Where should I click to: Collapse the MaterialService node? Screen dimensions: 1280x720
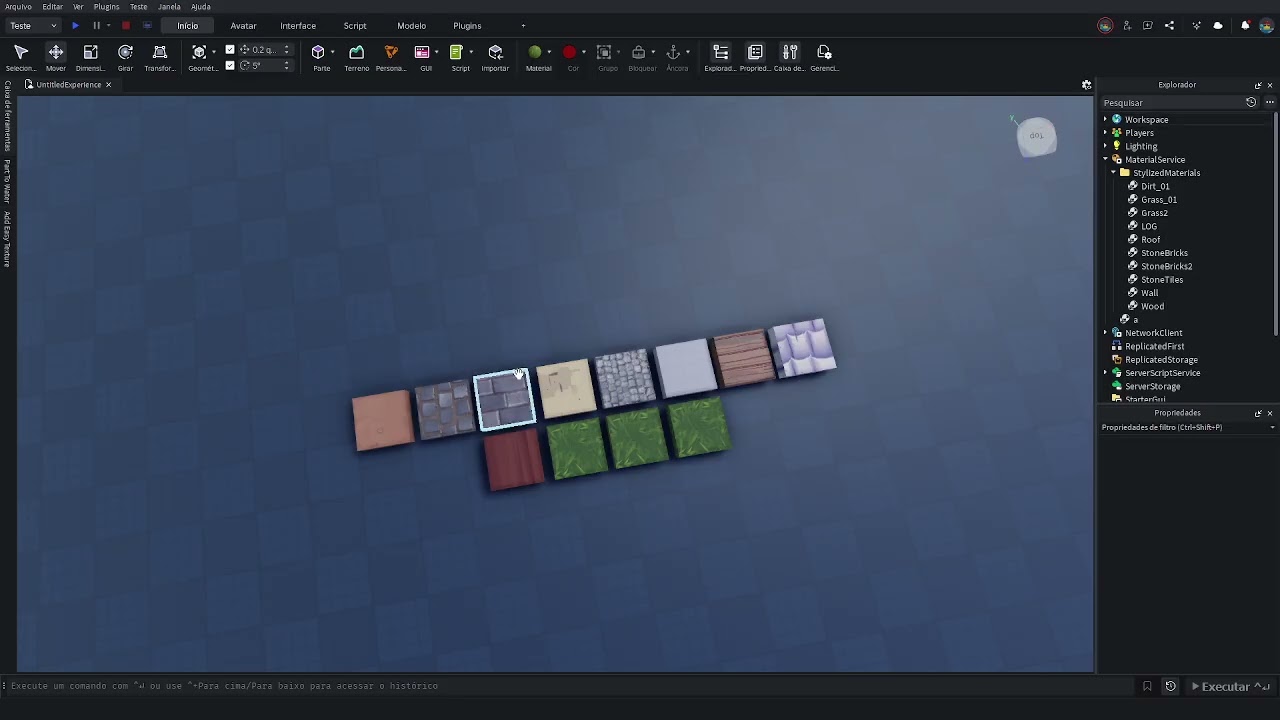coord(1105,159)
